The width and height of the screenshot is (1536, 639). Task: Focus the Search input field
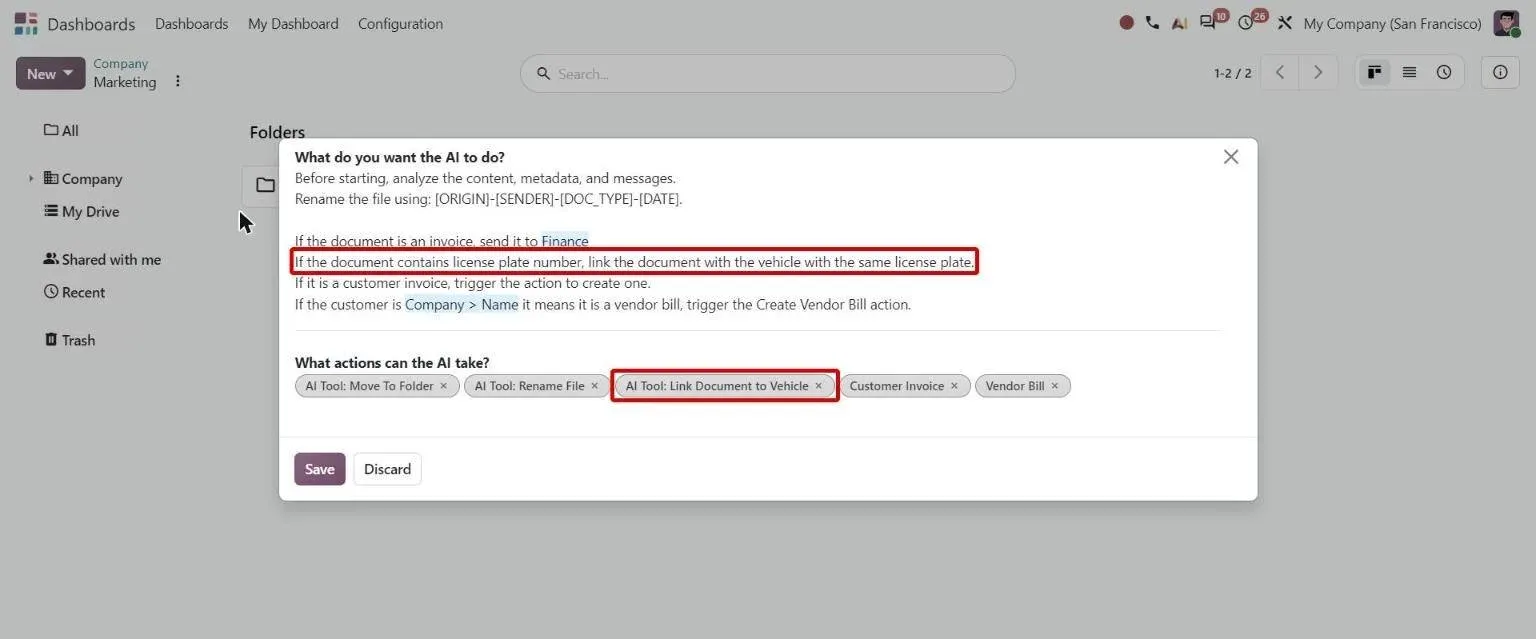(x=767, y=74)
